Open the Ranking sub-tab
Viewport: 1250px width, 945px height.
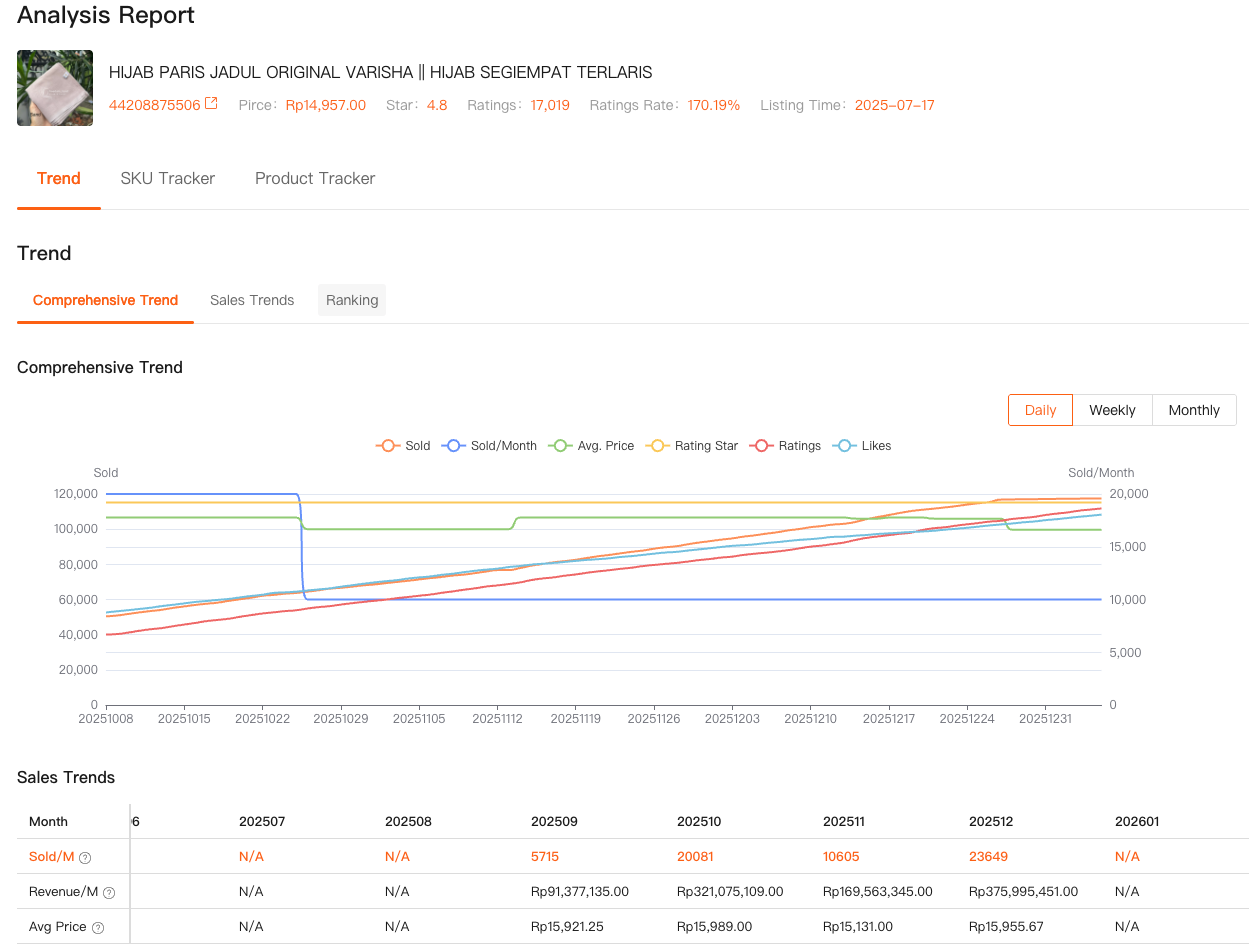[x=352, y=300]
